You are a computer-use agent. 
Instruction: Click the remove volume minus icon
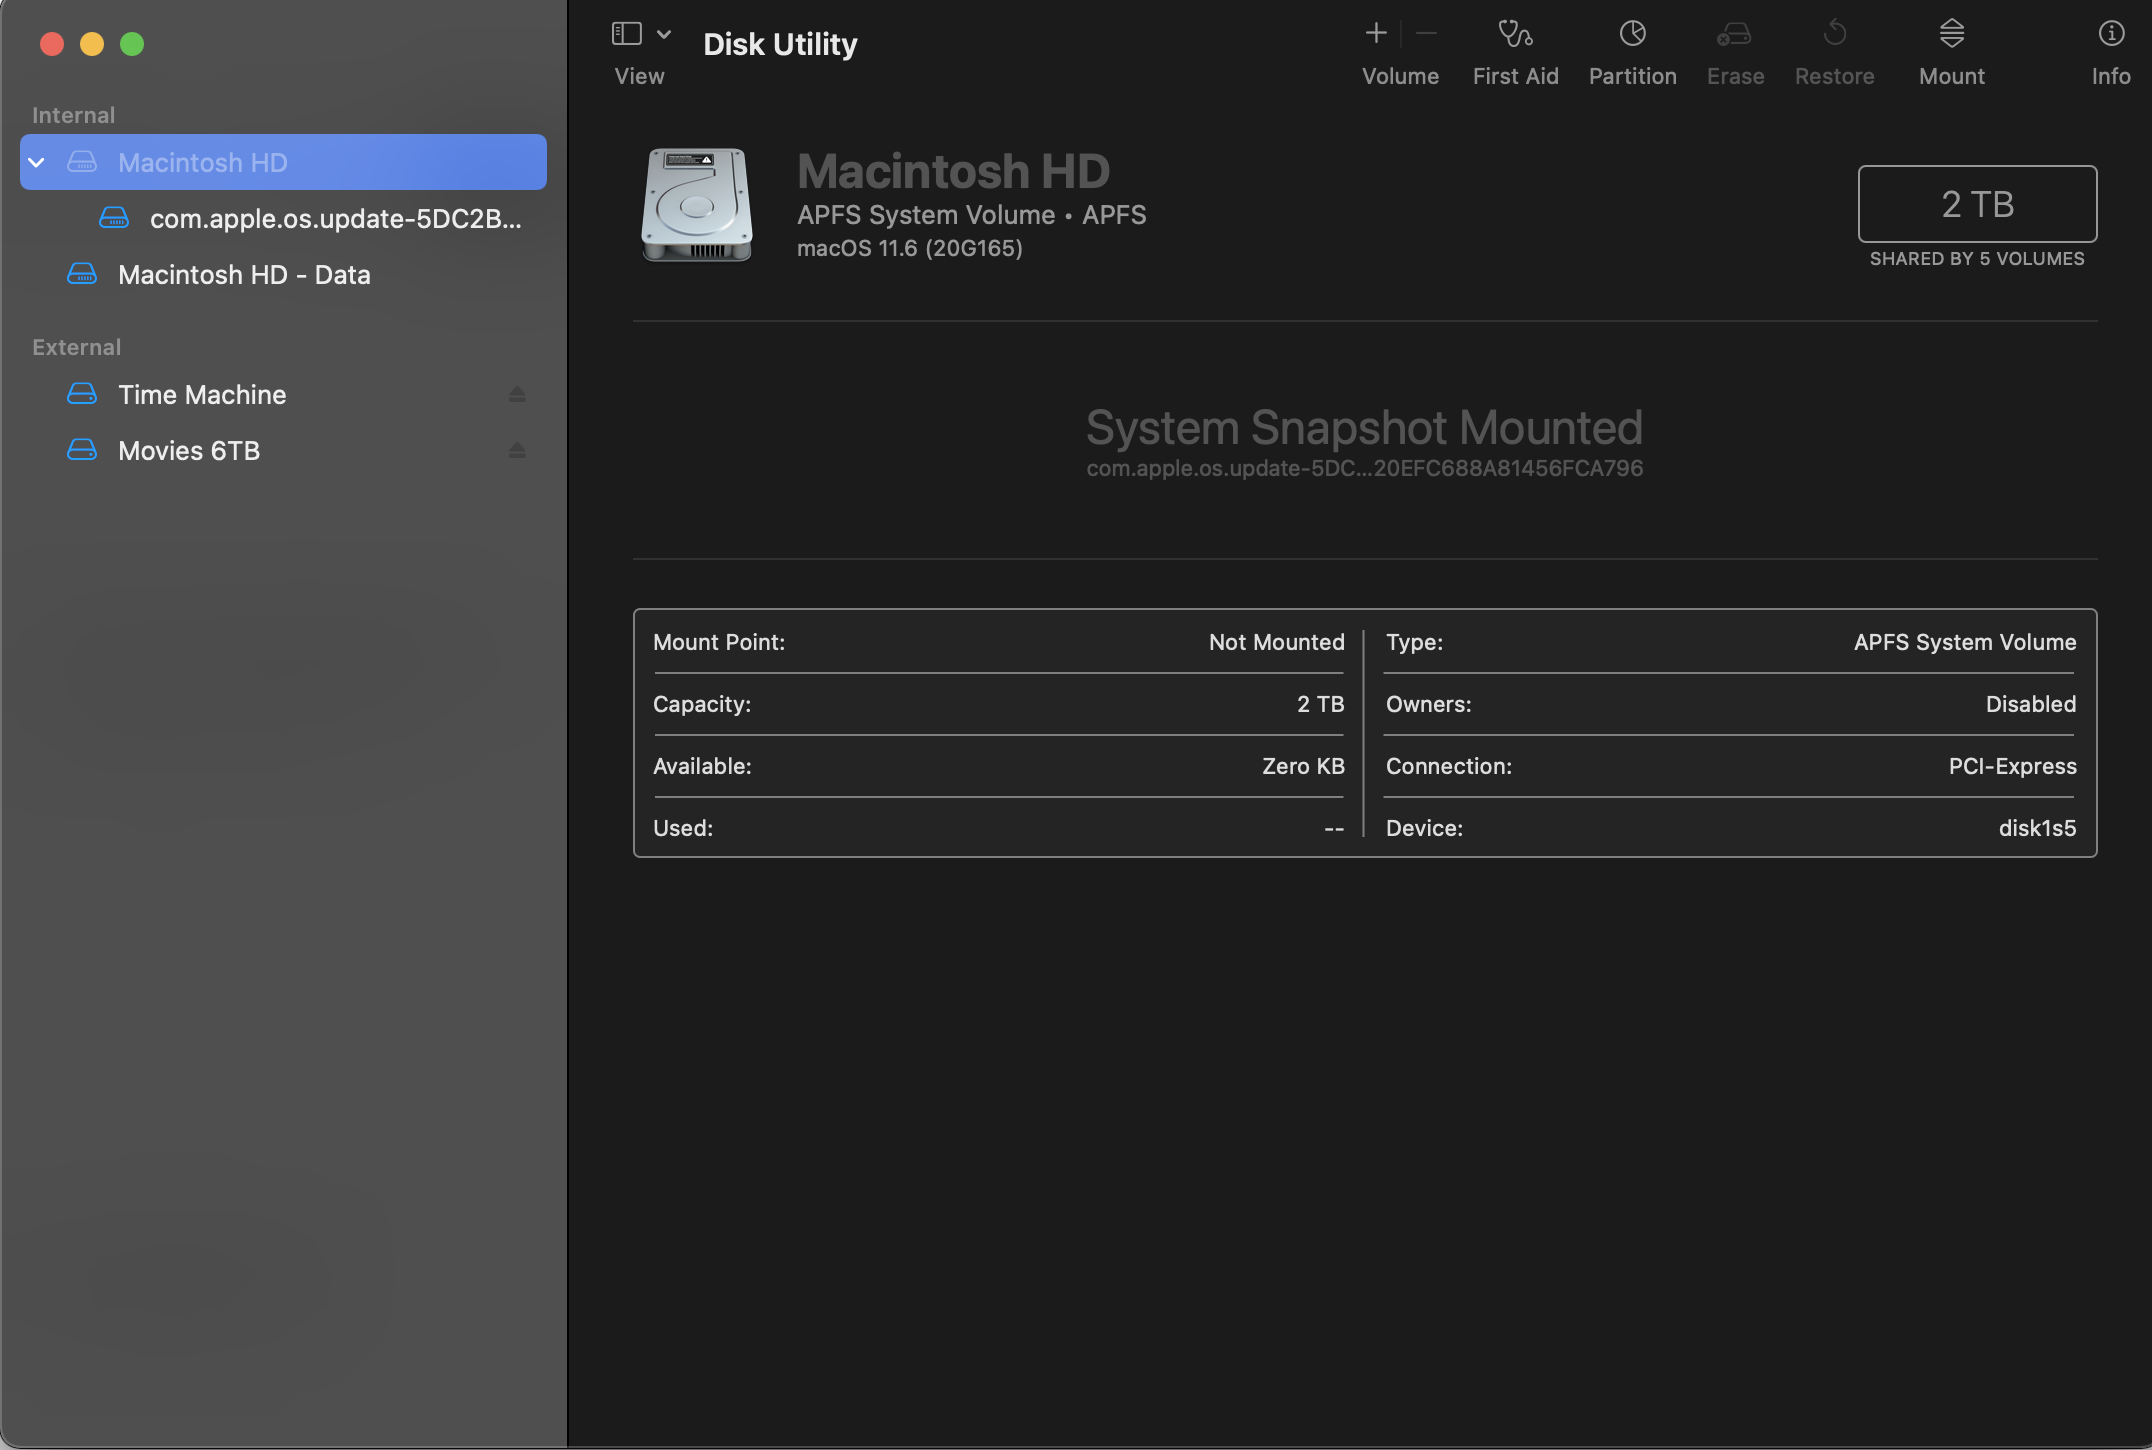coord(1427,34)
